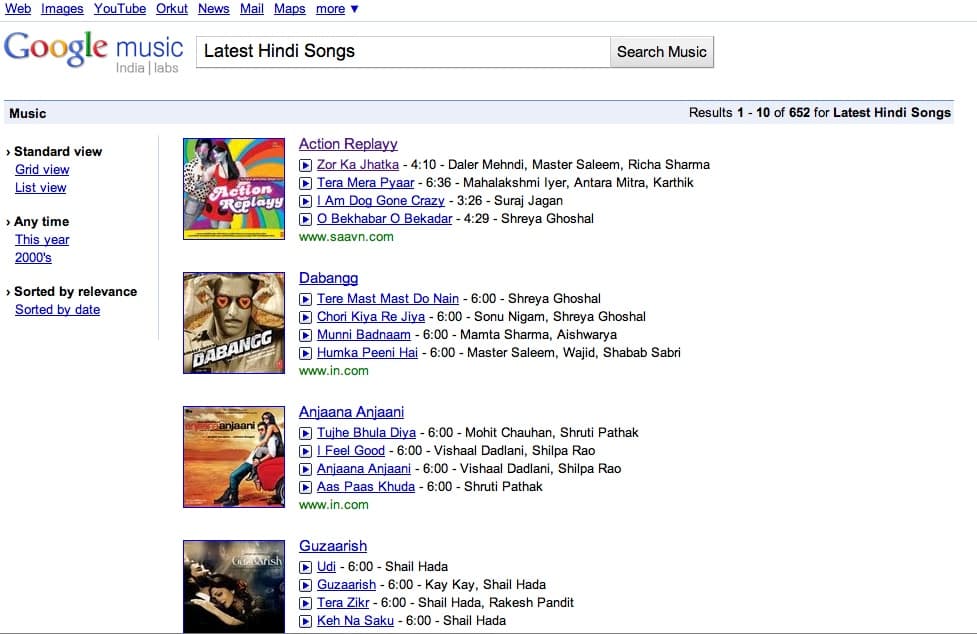Open News from the top navigation
The height and width of the screenshot is (634, 977).
(214, 9)
